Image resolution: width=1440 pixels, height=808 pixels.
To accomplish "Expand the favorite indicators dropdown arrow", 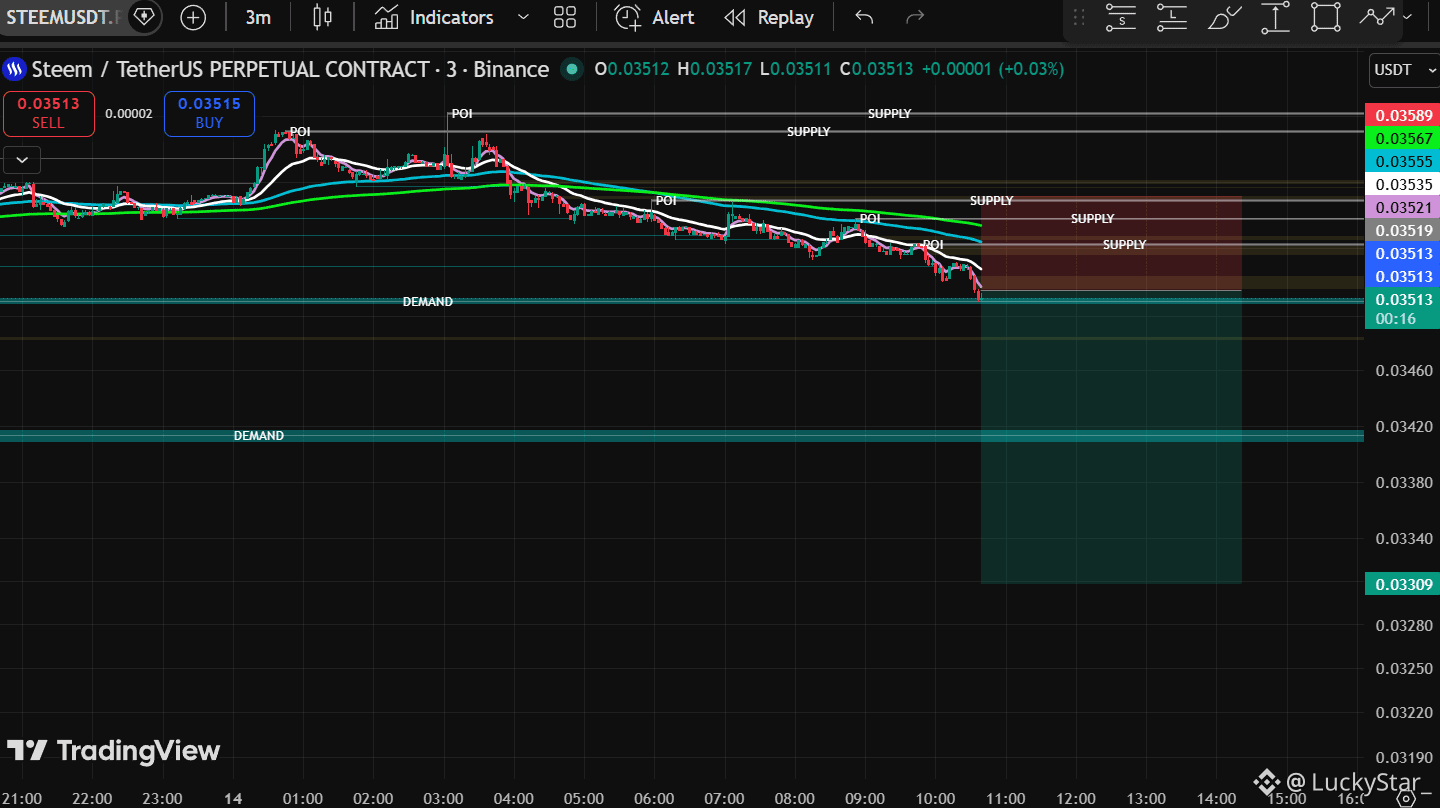I will [524, 17].
